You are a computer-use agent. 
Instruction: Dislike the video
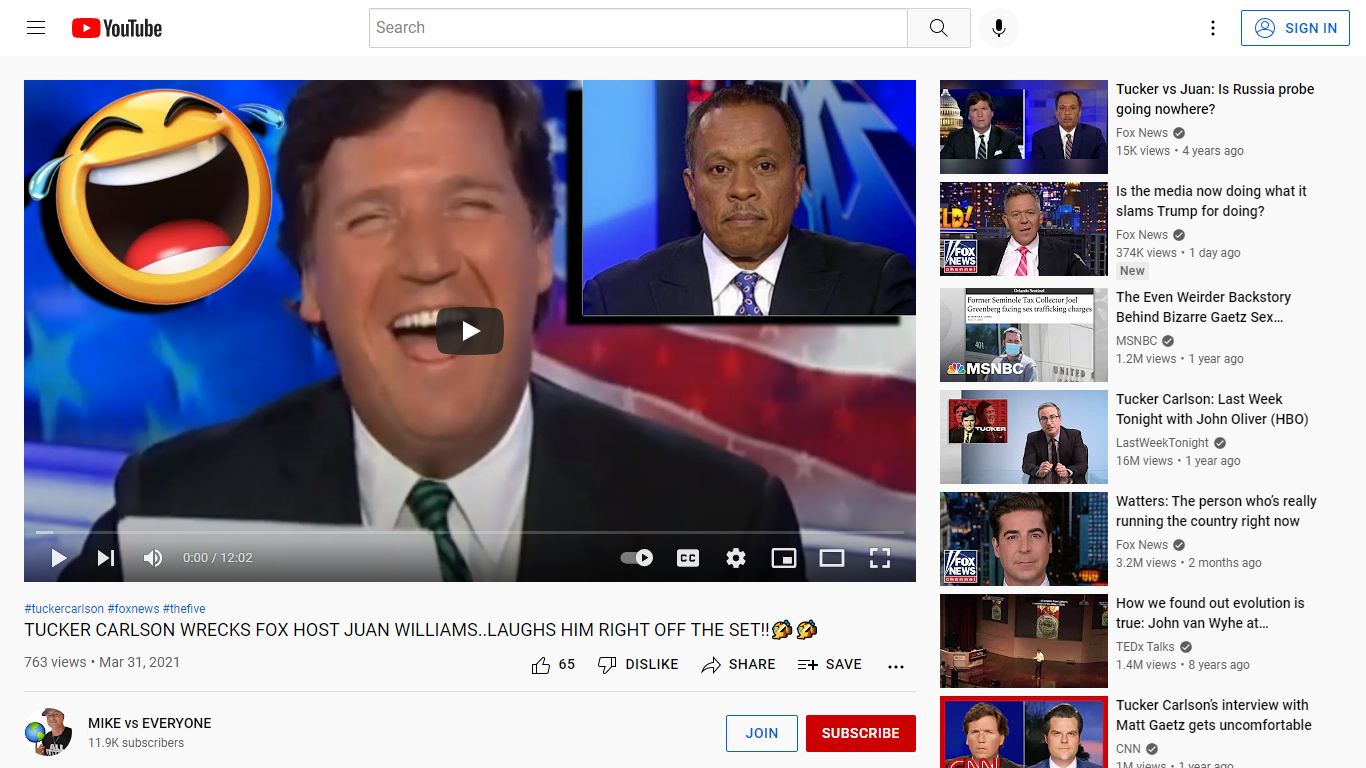click(x=638, y=665)
